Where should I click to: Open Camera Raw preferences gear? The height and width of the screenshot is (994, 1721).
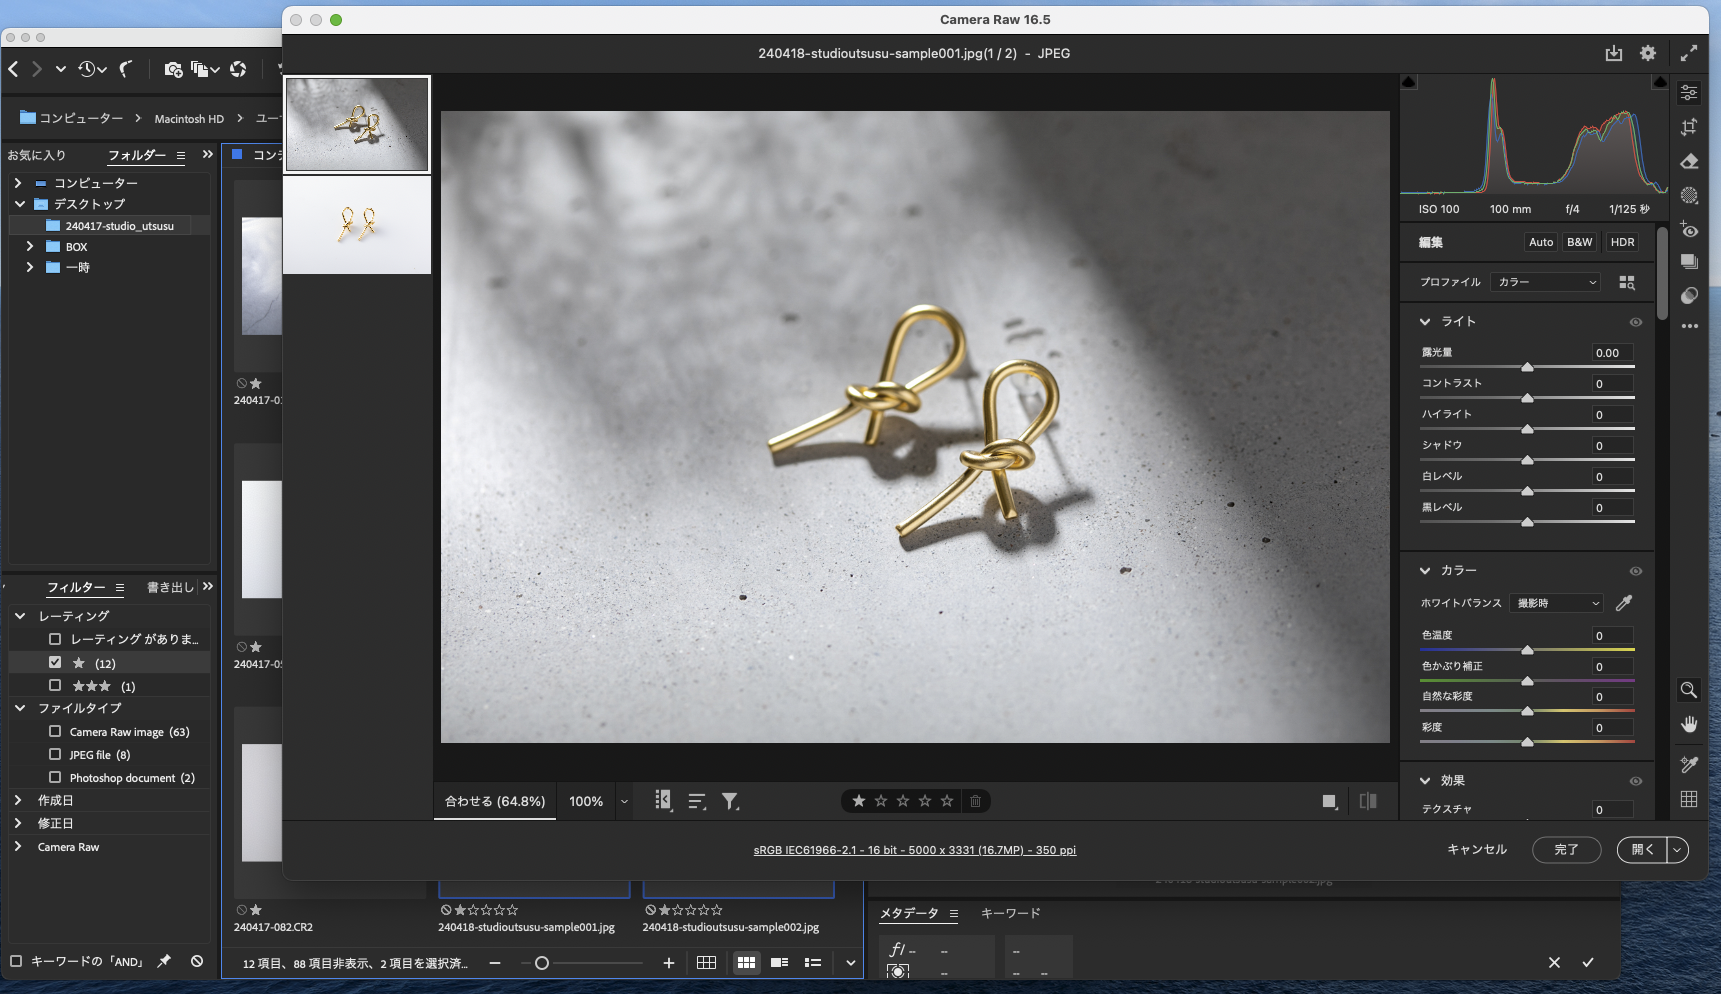[1648, 54]
